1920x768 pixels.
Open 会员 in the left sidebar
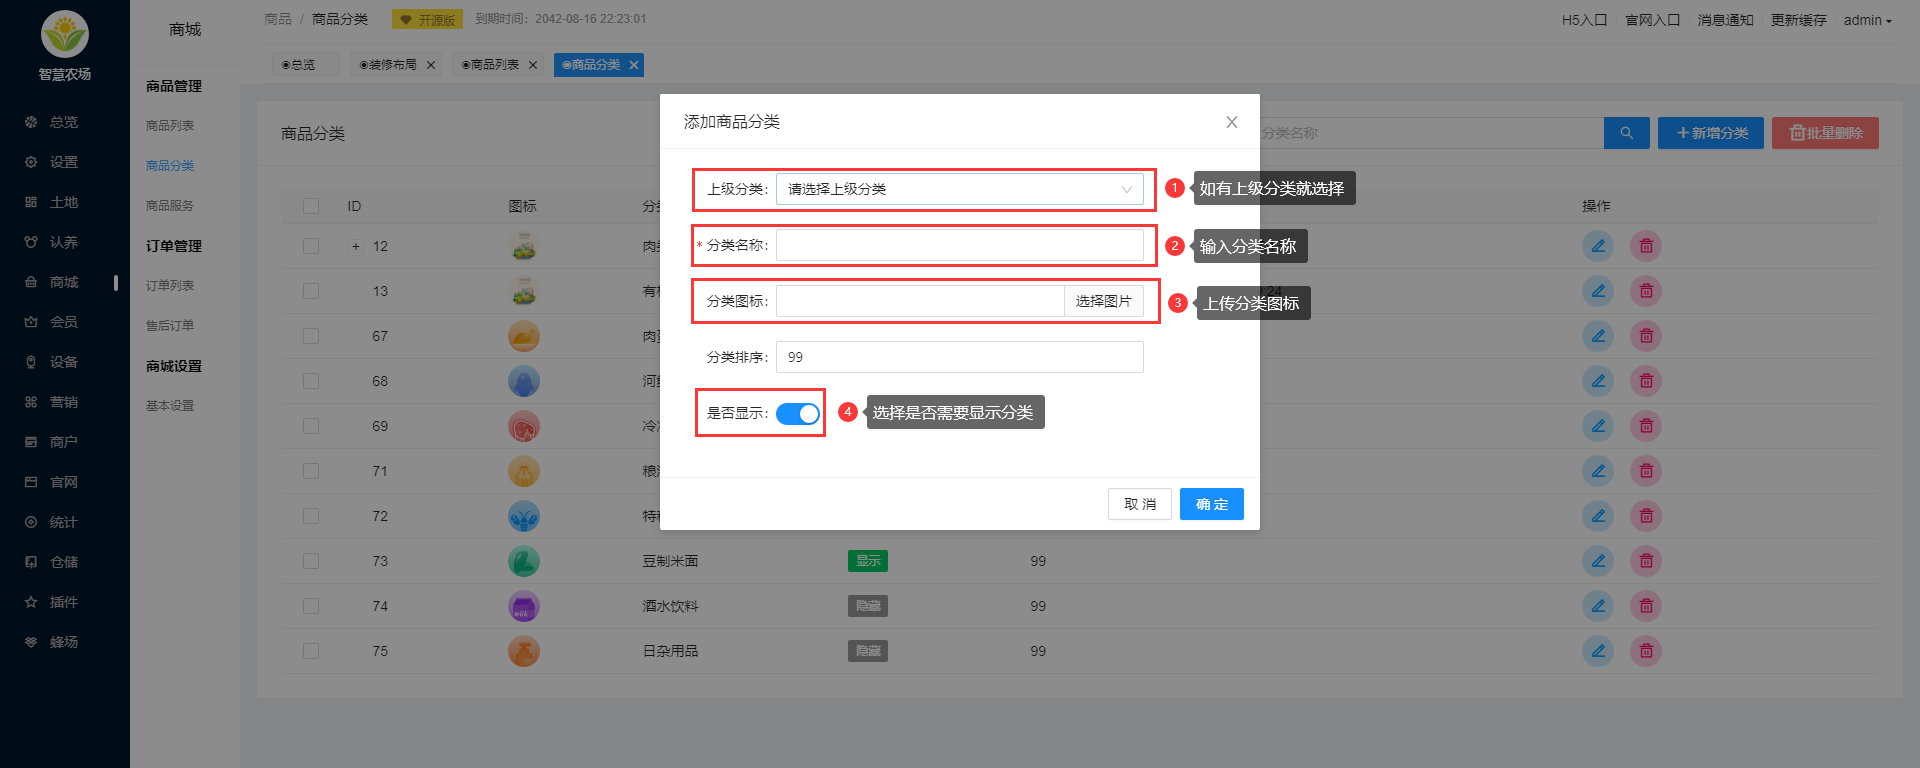(x=63, y=322)
